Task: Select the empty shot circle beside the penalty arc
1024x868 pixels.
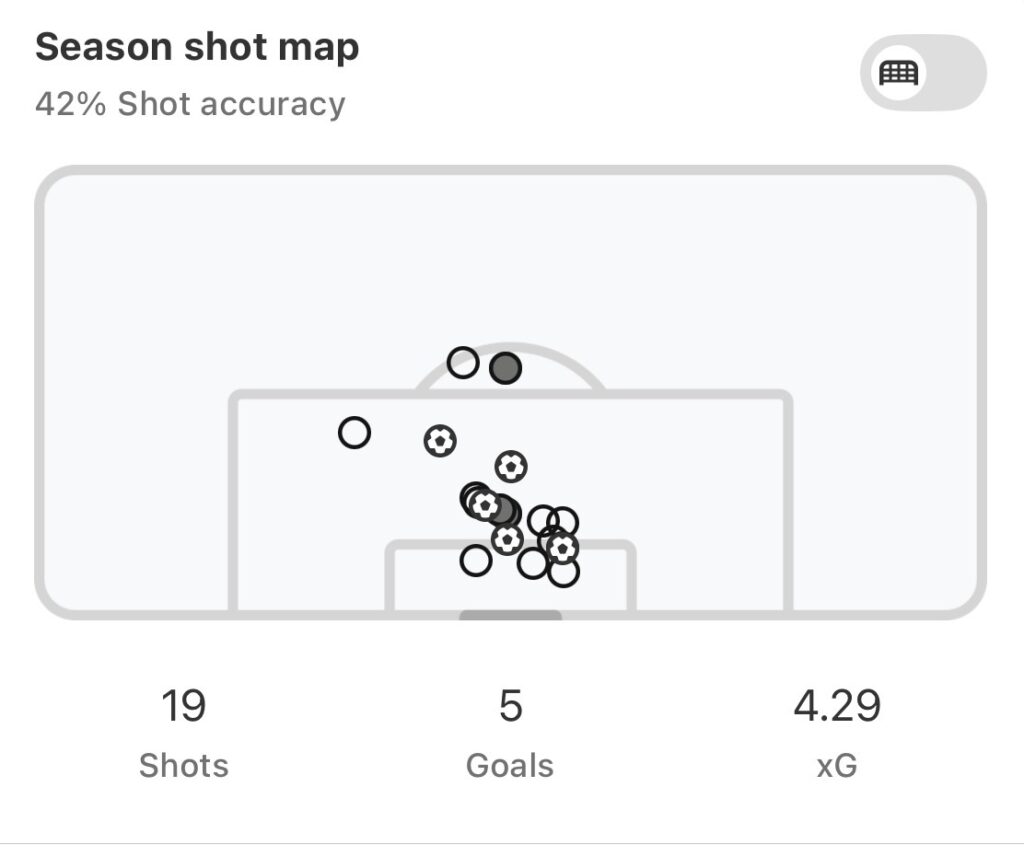Action: (463, 362)
